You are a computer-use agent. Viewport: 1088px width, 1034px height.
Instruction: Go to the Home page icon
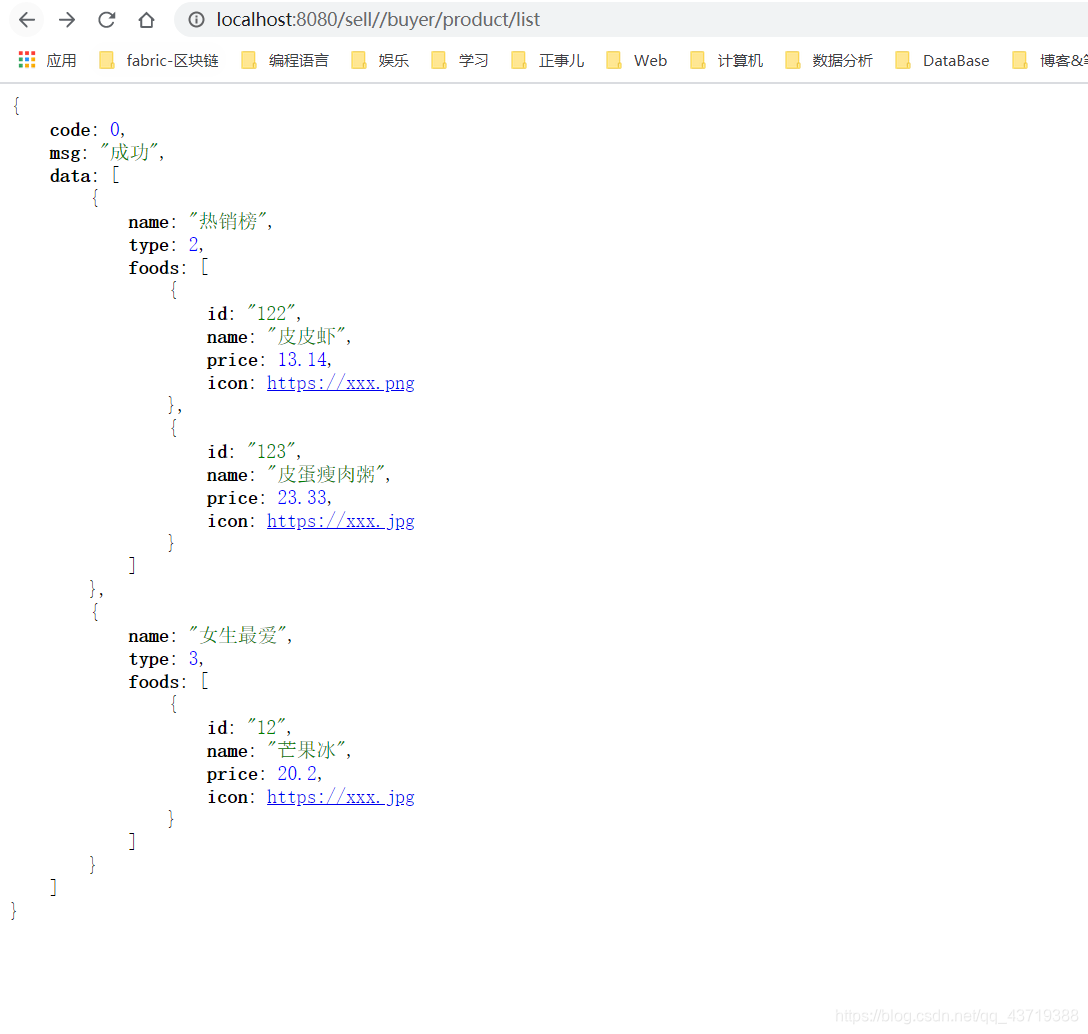click(146, 19)
